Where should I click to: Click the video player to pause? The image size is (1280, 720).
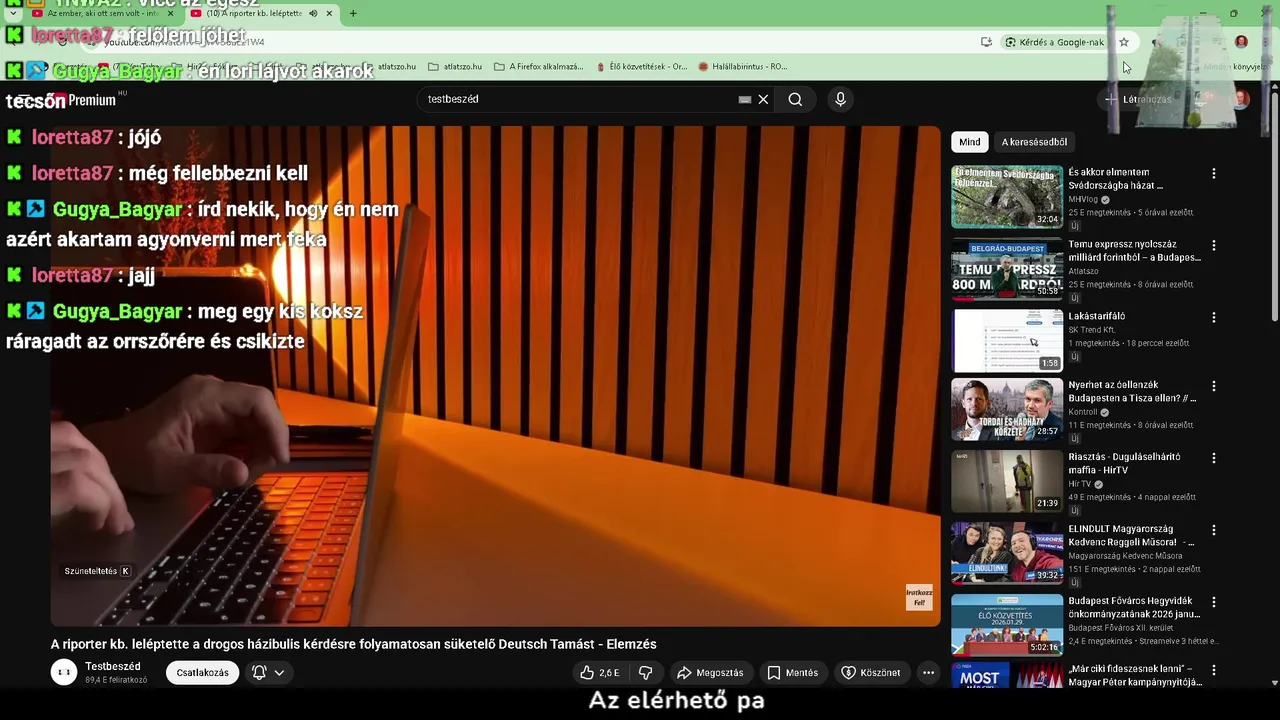tap(496, 376)
